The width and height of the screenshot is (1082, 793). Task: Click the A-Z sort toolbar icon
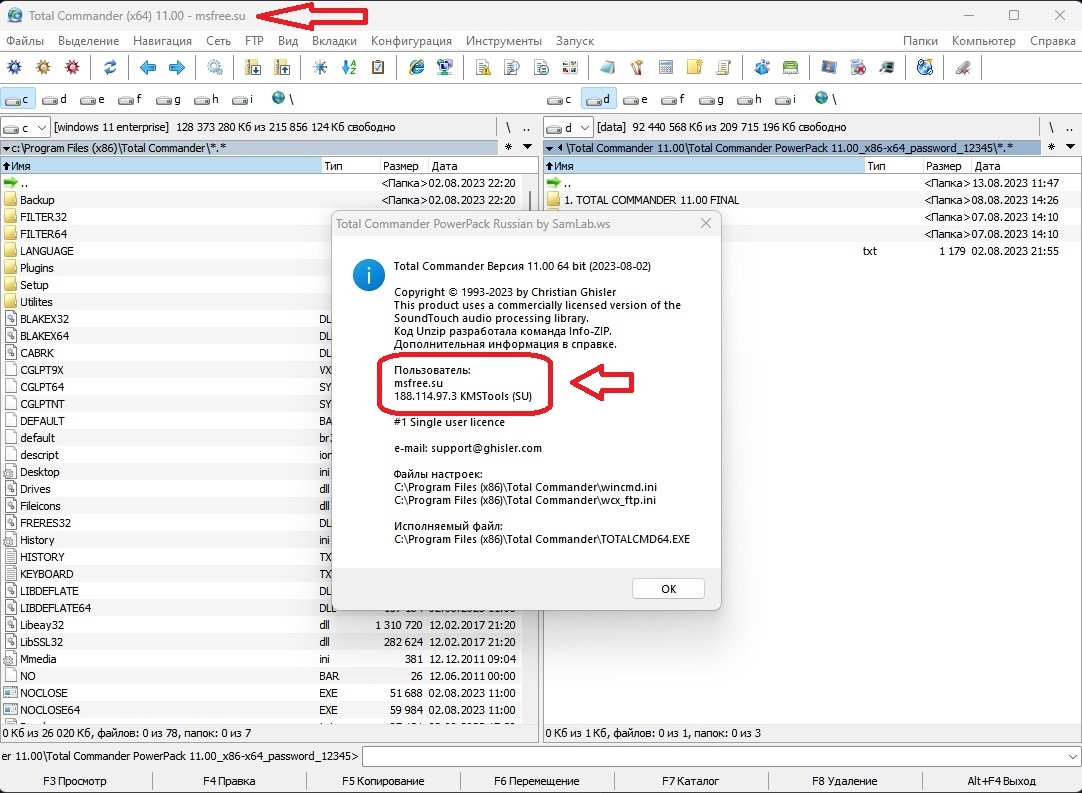tap(349, 68)
